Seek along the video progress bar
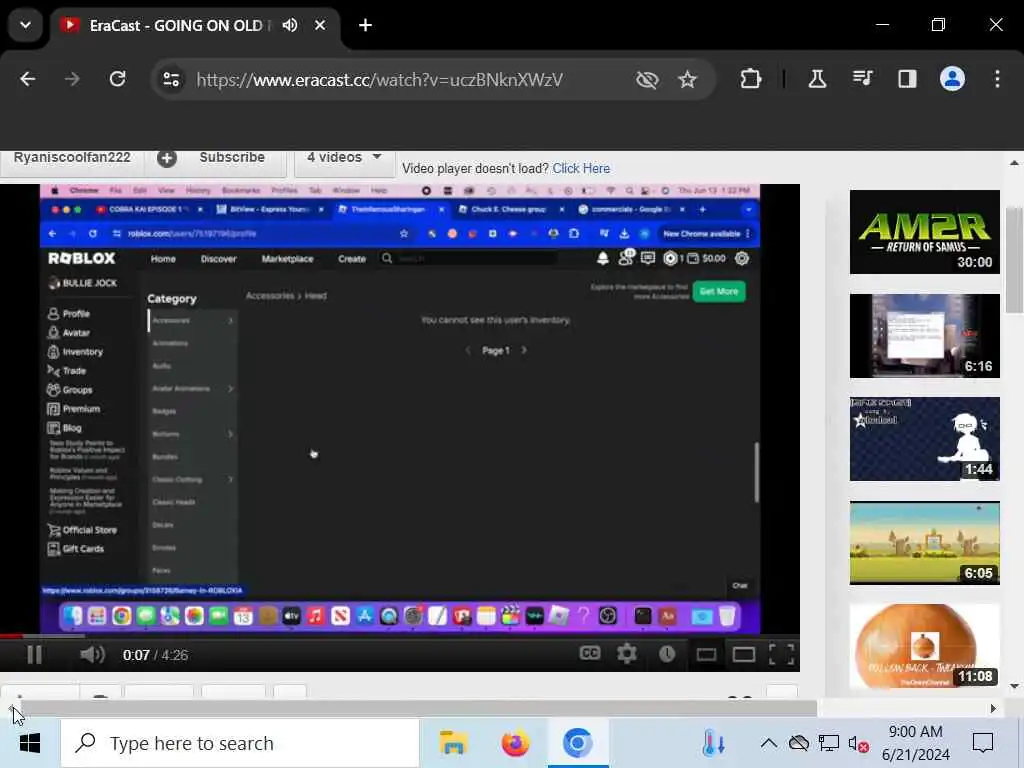Viewport: 1024px width, 768px height. pyautogui.click(x=400, y=635)
